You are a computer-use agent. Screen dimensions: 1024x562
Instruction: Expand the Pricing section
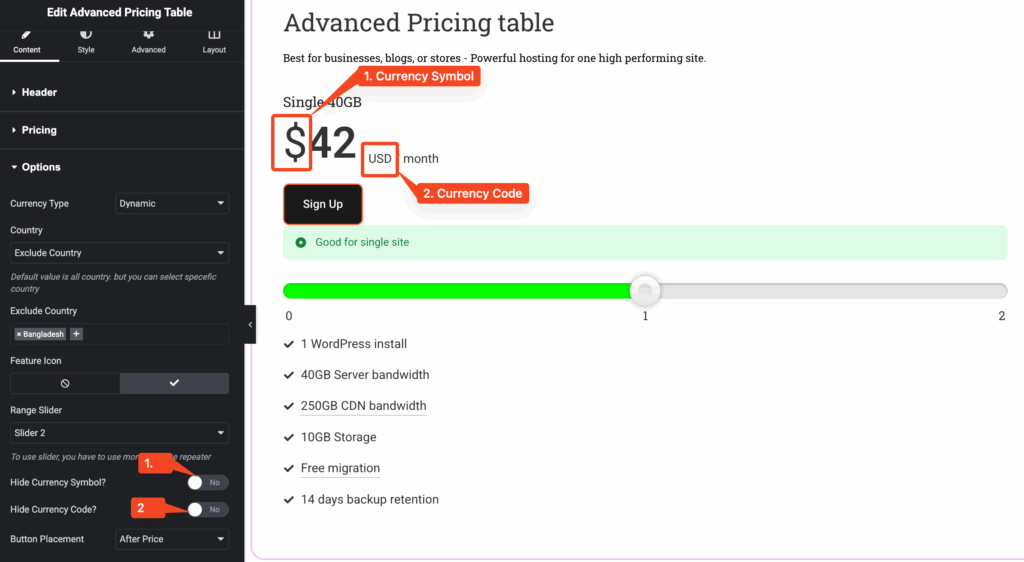click(39, 130)
